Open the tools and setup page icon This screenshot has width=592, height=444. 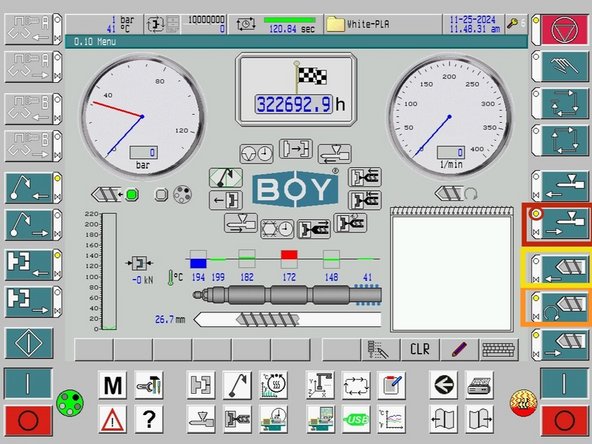coord(149,385)
